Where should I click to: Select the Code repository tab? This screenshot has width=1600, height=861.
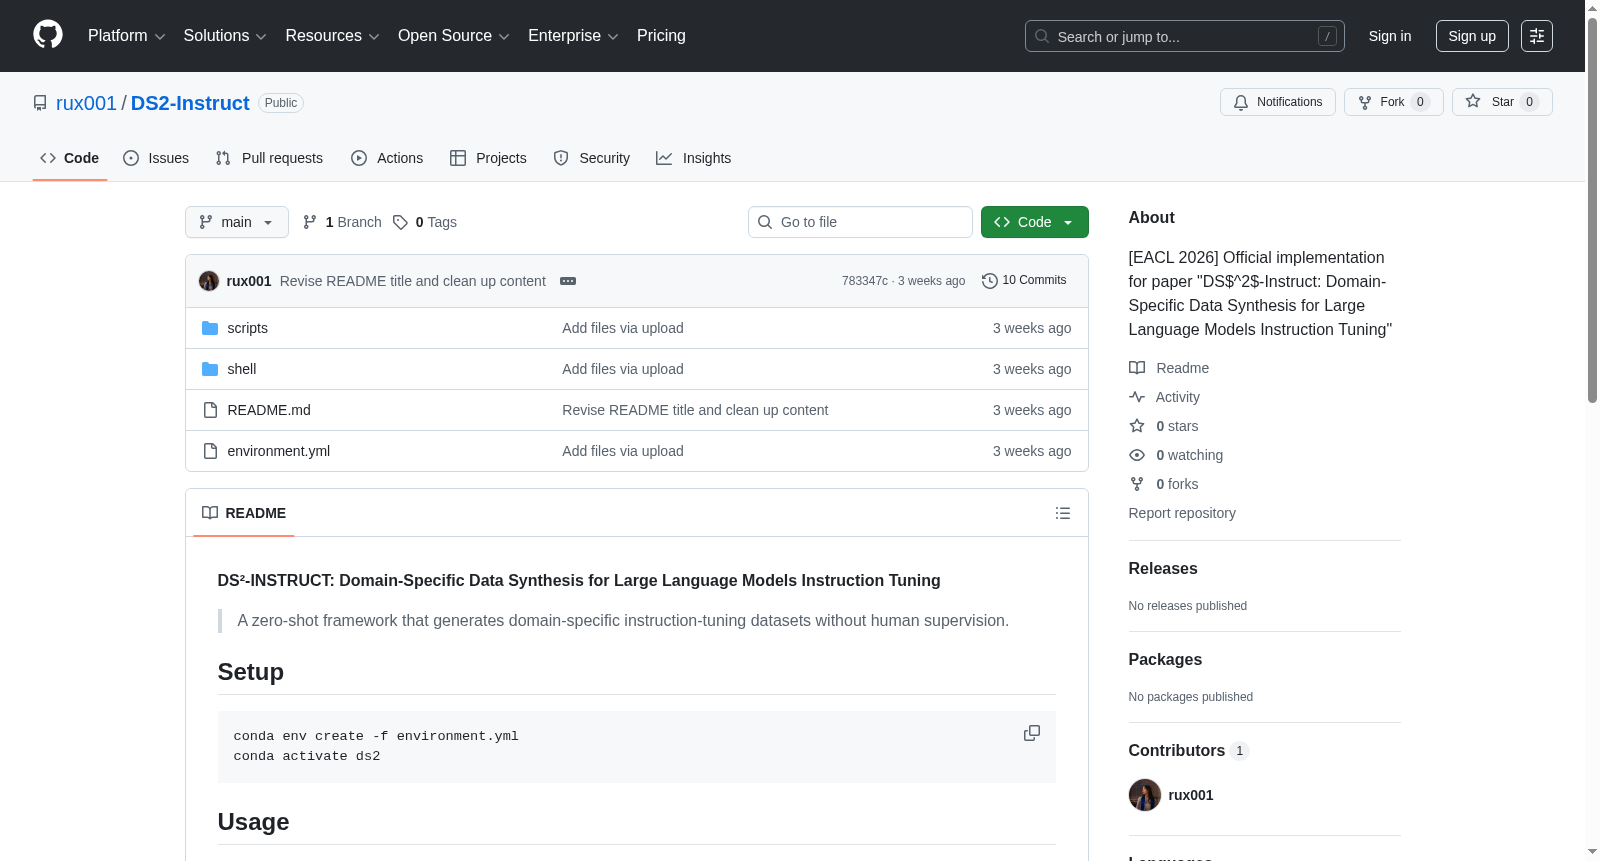click(70, 158)
